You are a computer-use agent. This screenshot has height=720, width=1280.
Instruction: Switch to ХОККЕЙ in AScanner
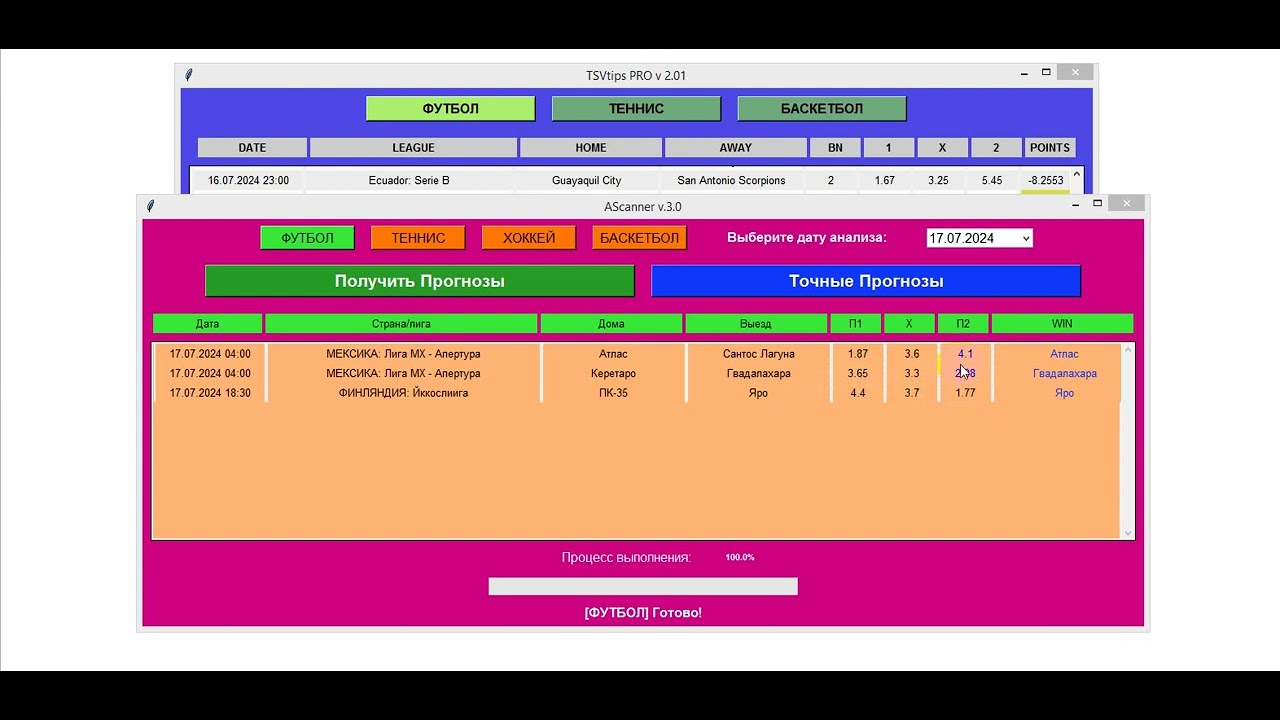point(529,238)
